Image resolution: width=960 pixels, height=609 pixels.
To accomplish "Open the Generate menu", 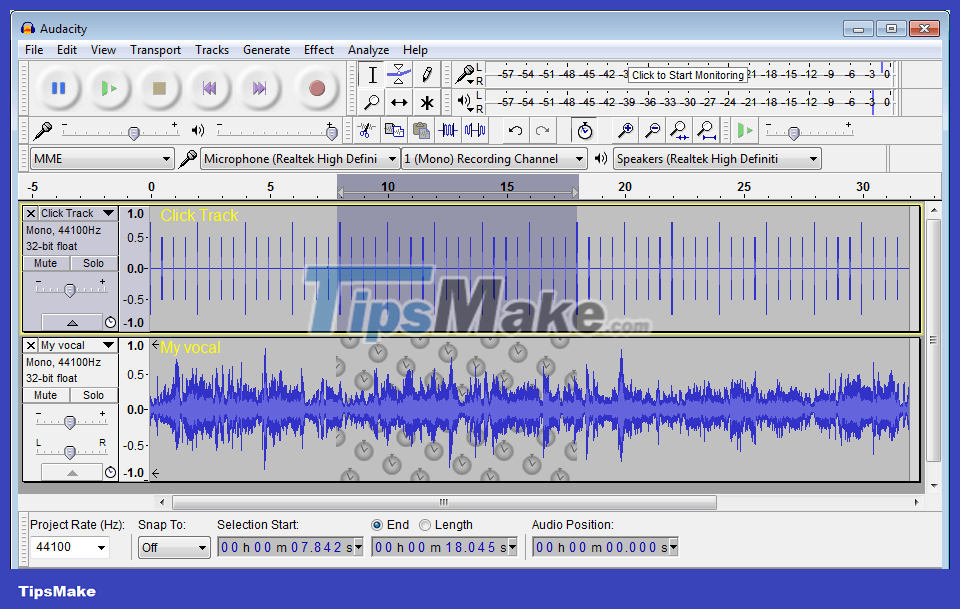I will point(266,49).
